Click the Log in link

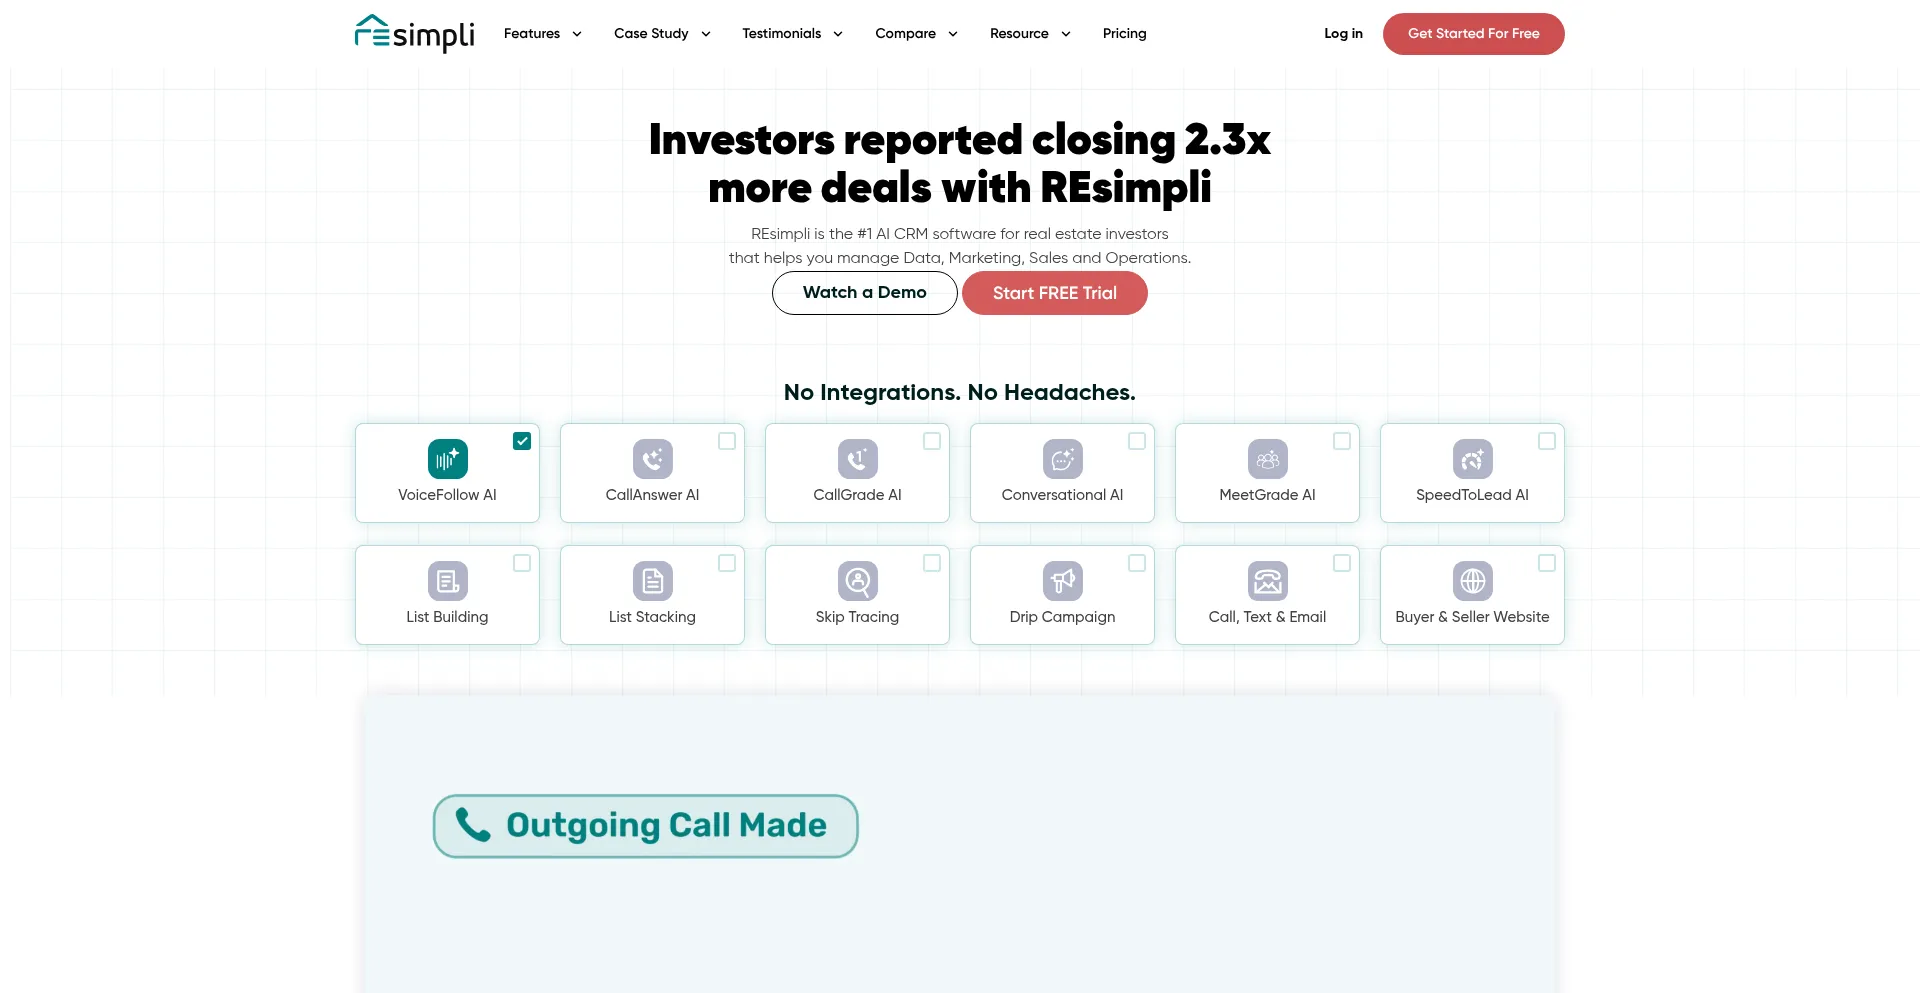pos(1343,33)
